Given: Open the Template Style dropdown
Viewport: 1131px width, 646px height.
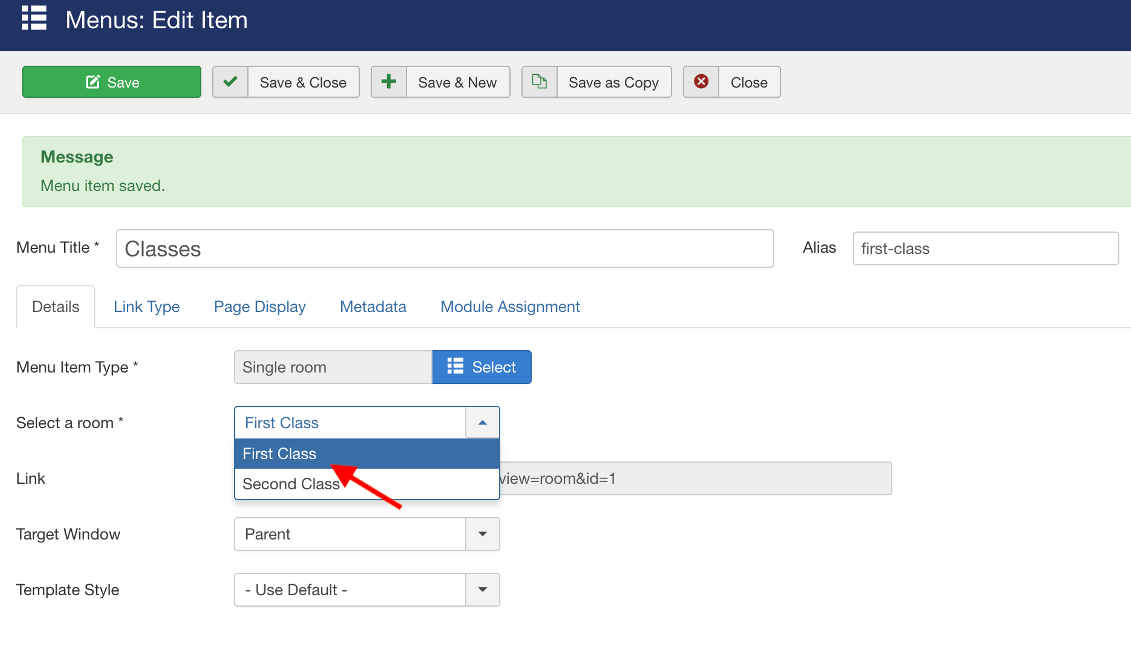Looking at the screenshot, I should [482, 590].
